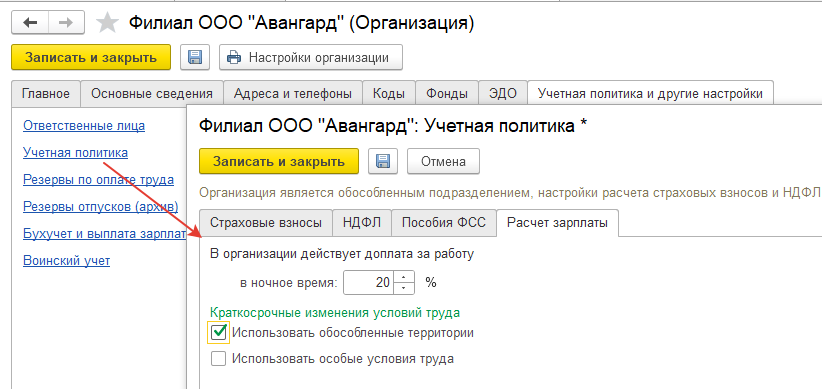The width and height of the screenshot is (822, 389).
Task: Switch to the Главное tab
Action: coord(46,94)
